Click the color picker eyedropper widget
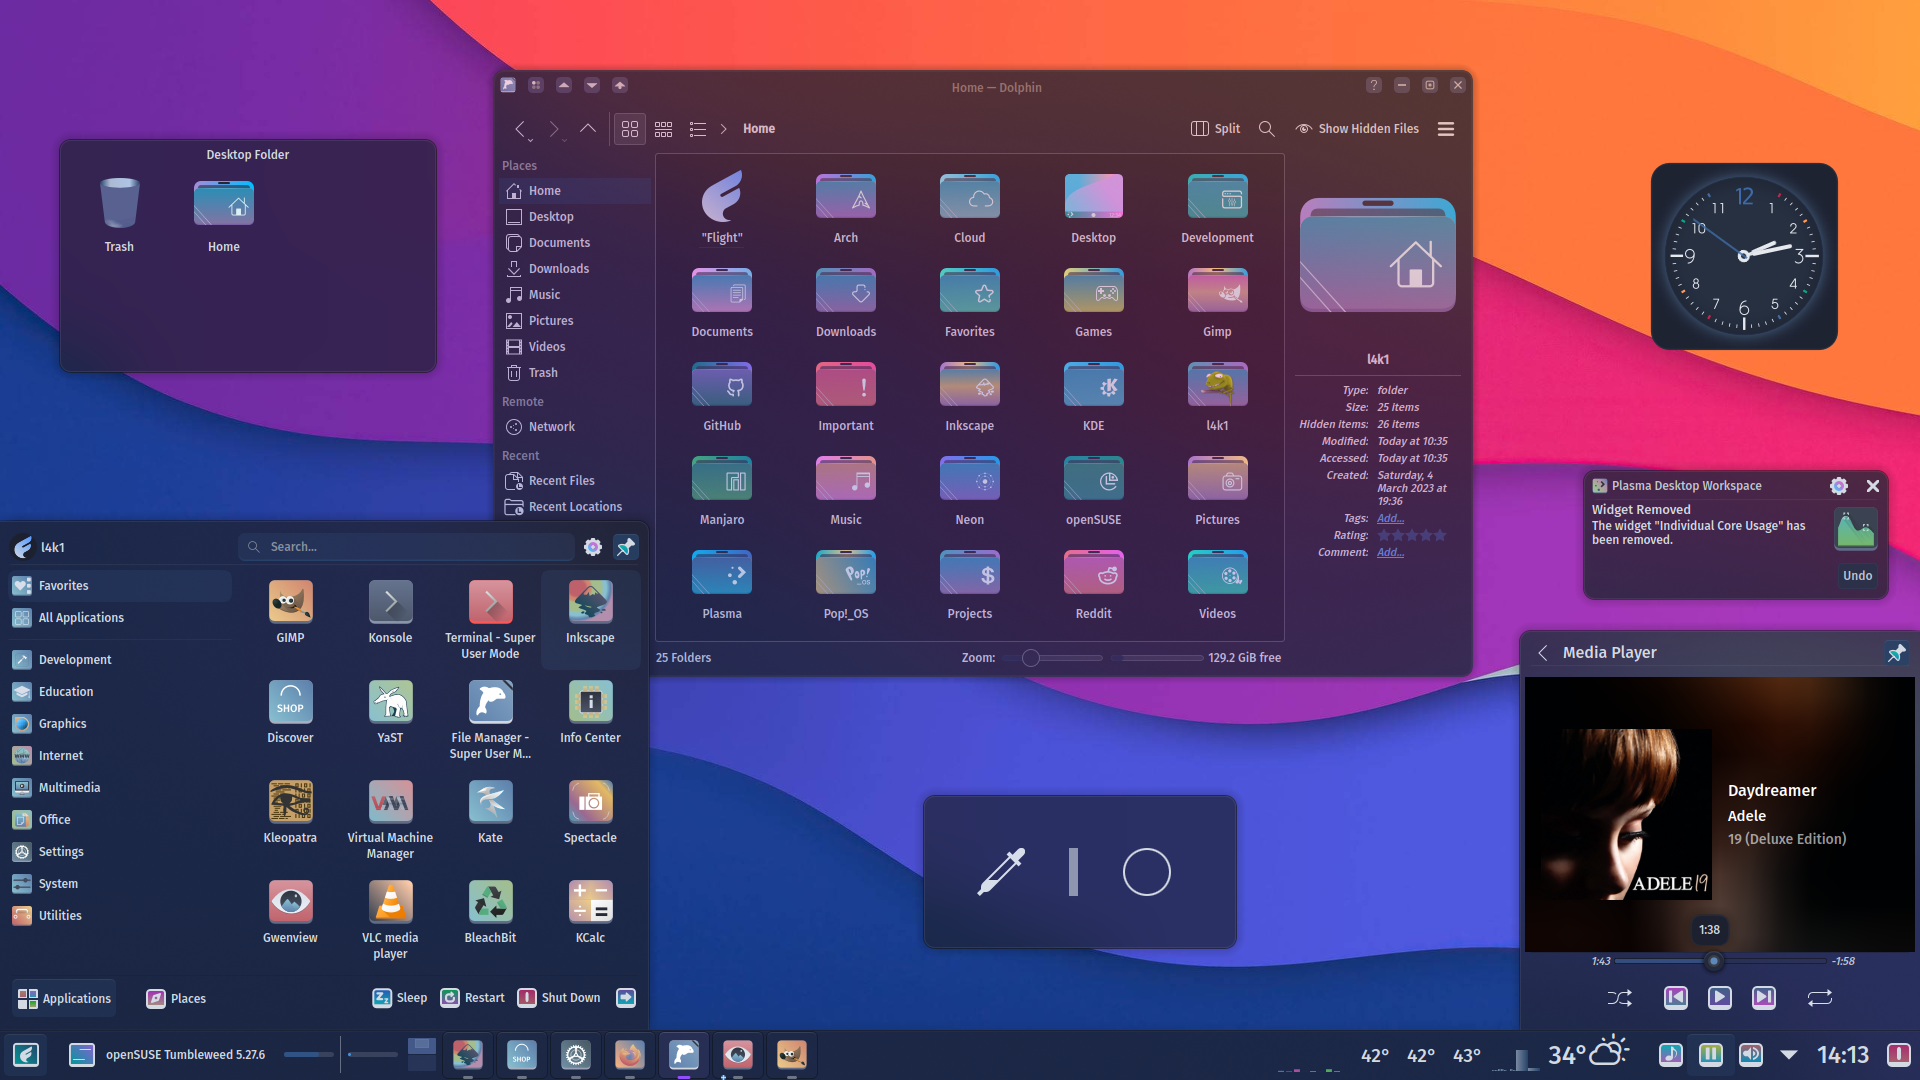 [x=1001, y=872]
